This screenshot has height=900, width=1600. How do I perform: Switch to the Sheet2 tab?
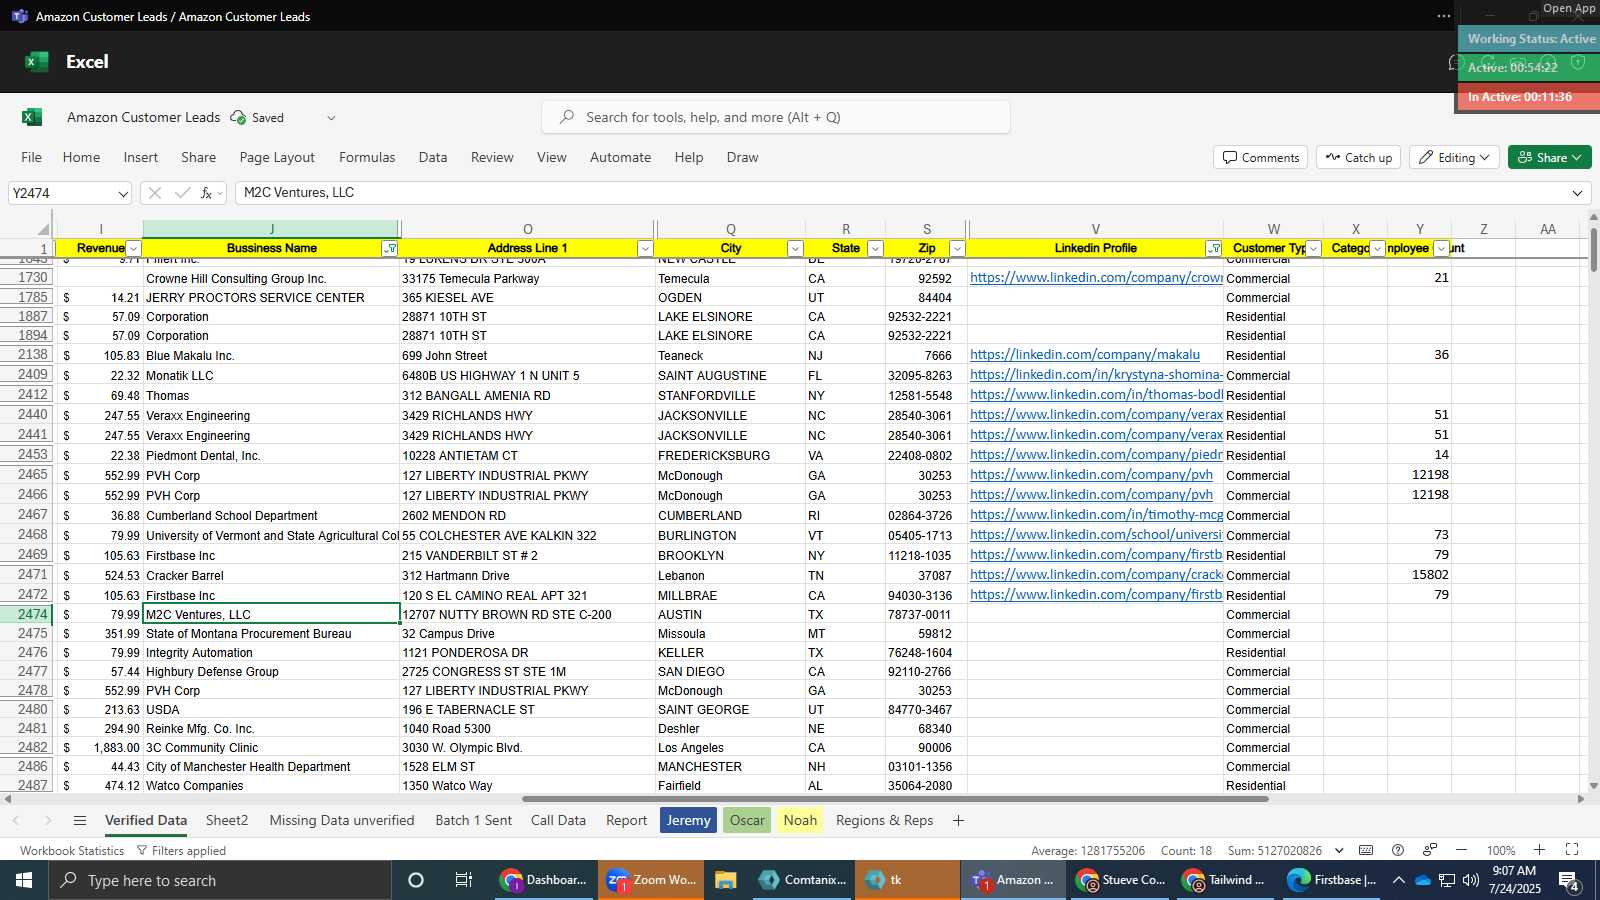tap(227, 821)
